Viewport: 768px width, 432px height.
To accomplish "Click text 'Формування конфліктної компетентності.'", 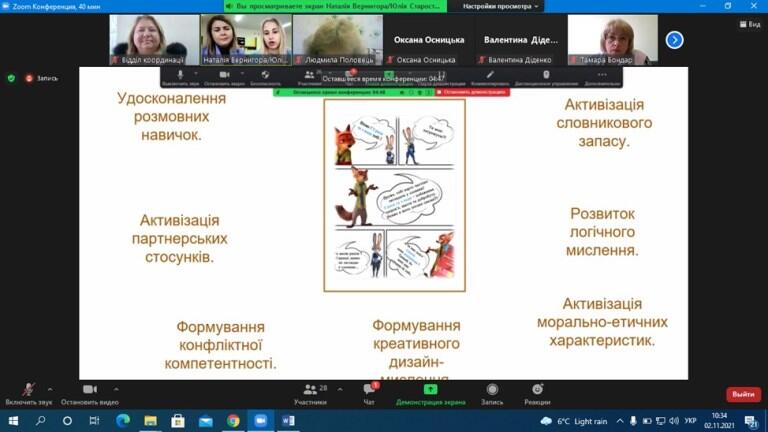I will click(220, 345).
